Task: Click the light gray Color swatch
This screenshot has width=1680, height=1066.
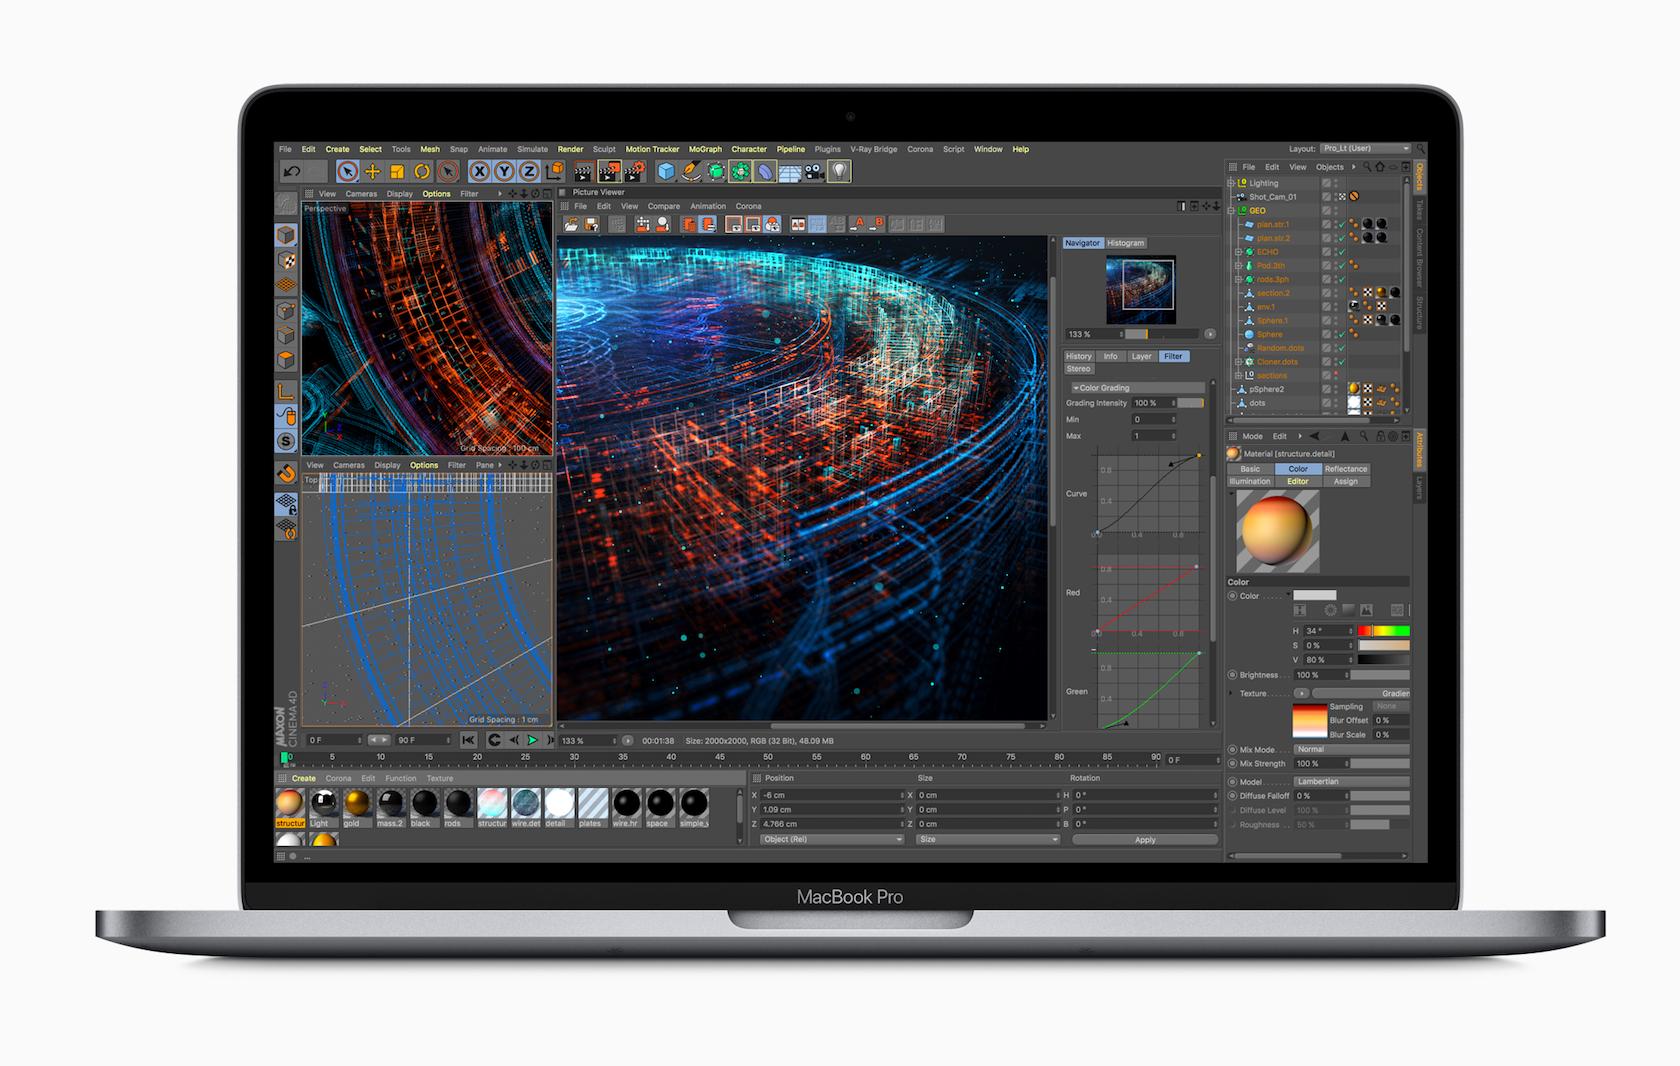Action: [1314, 596]
